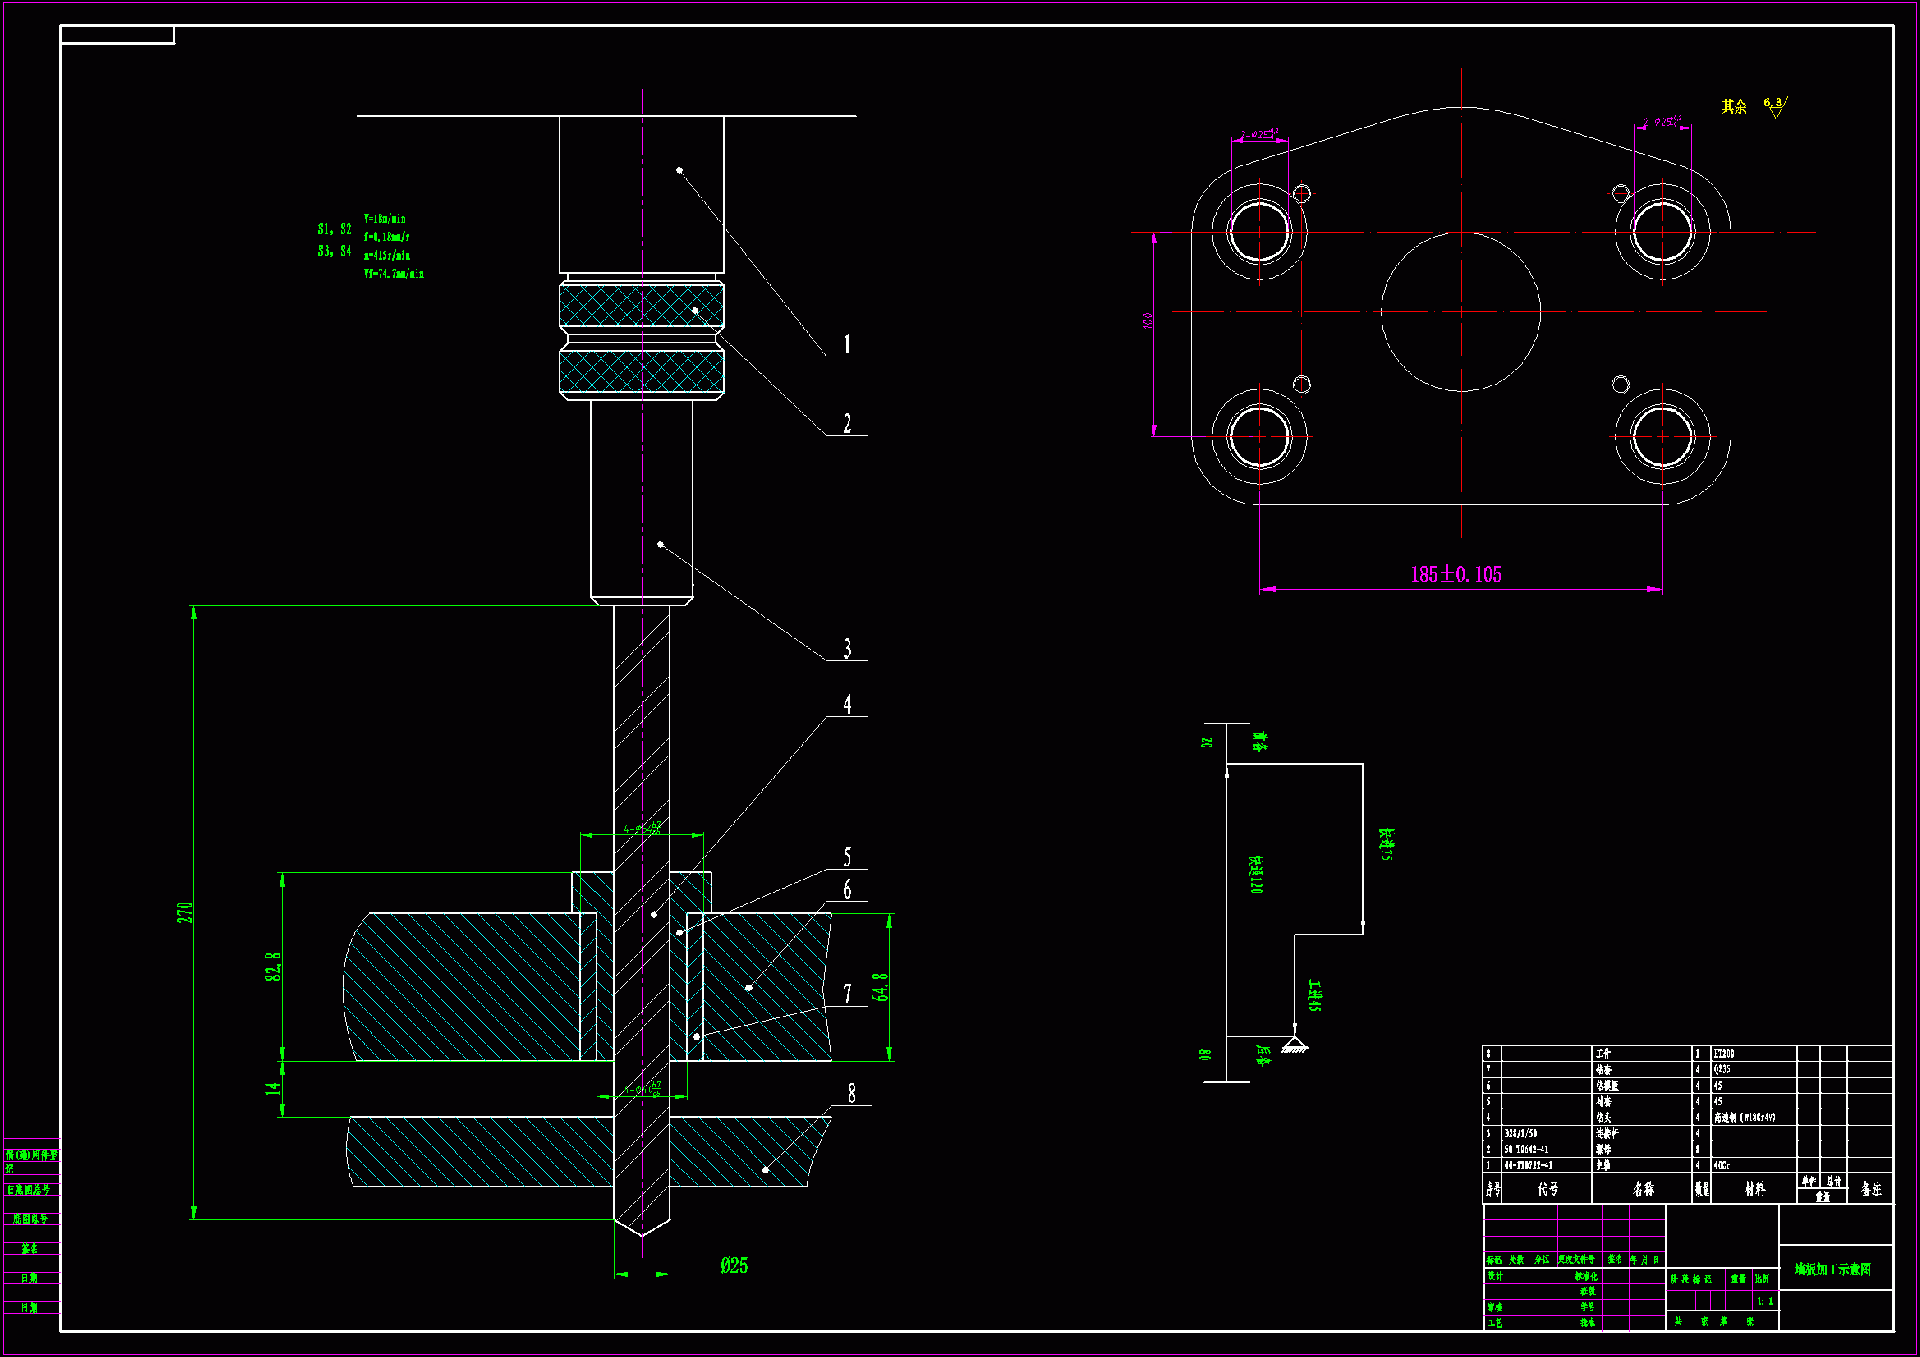
Task: Select balloon callout number 1
Action: (847, 344)
